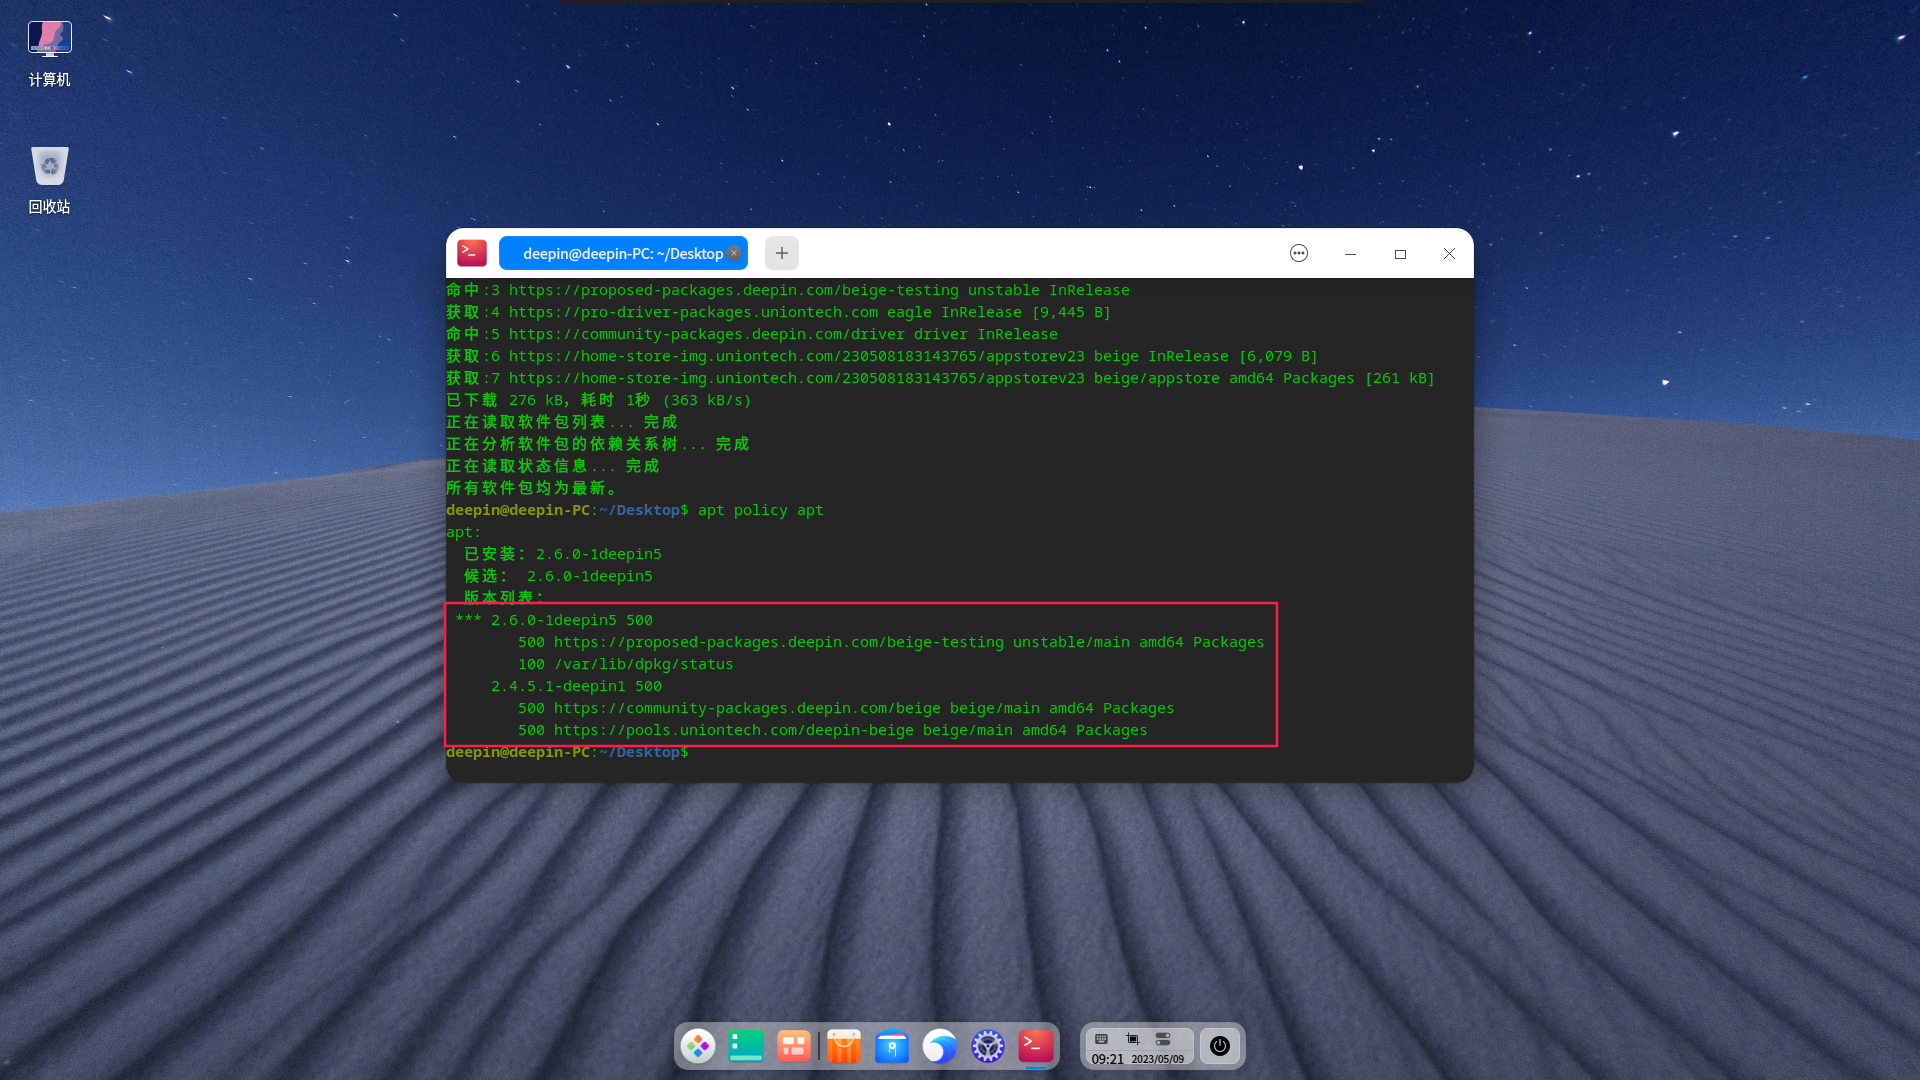Open the Deepin App Store from the dock

[x=845, y=1046]
